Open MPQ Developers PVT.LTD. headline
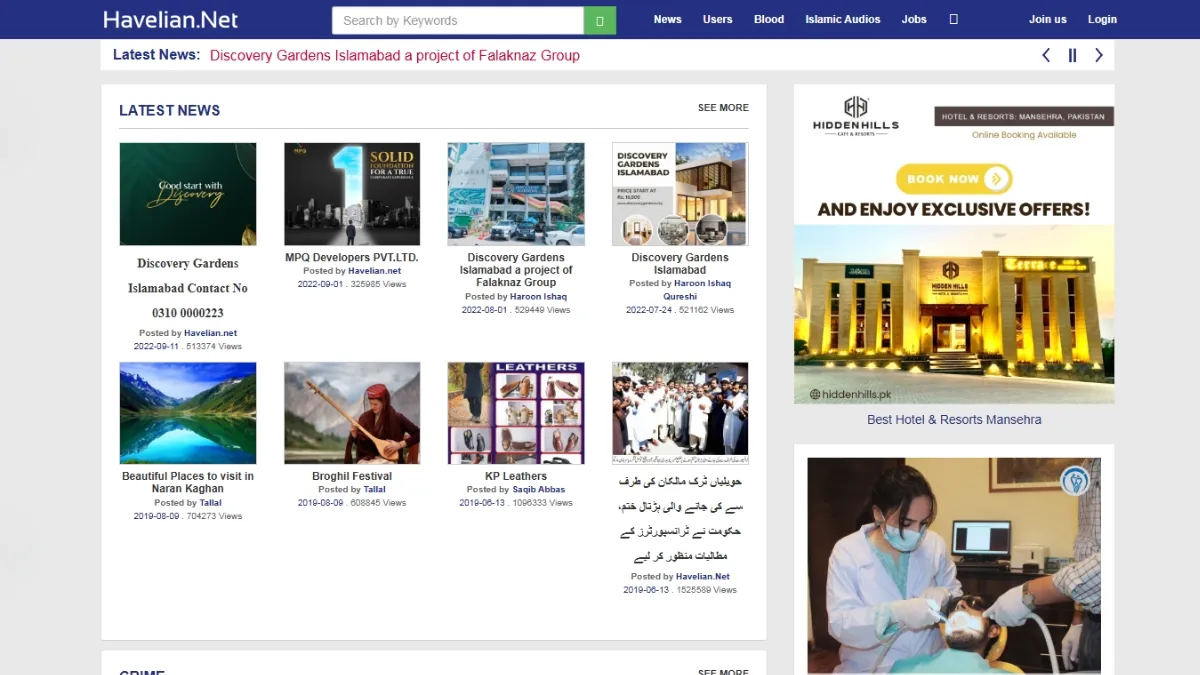 352,258
